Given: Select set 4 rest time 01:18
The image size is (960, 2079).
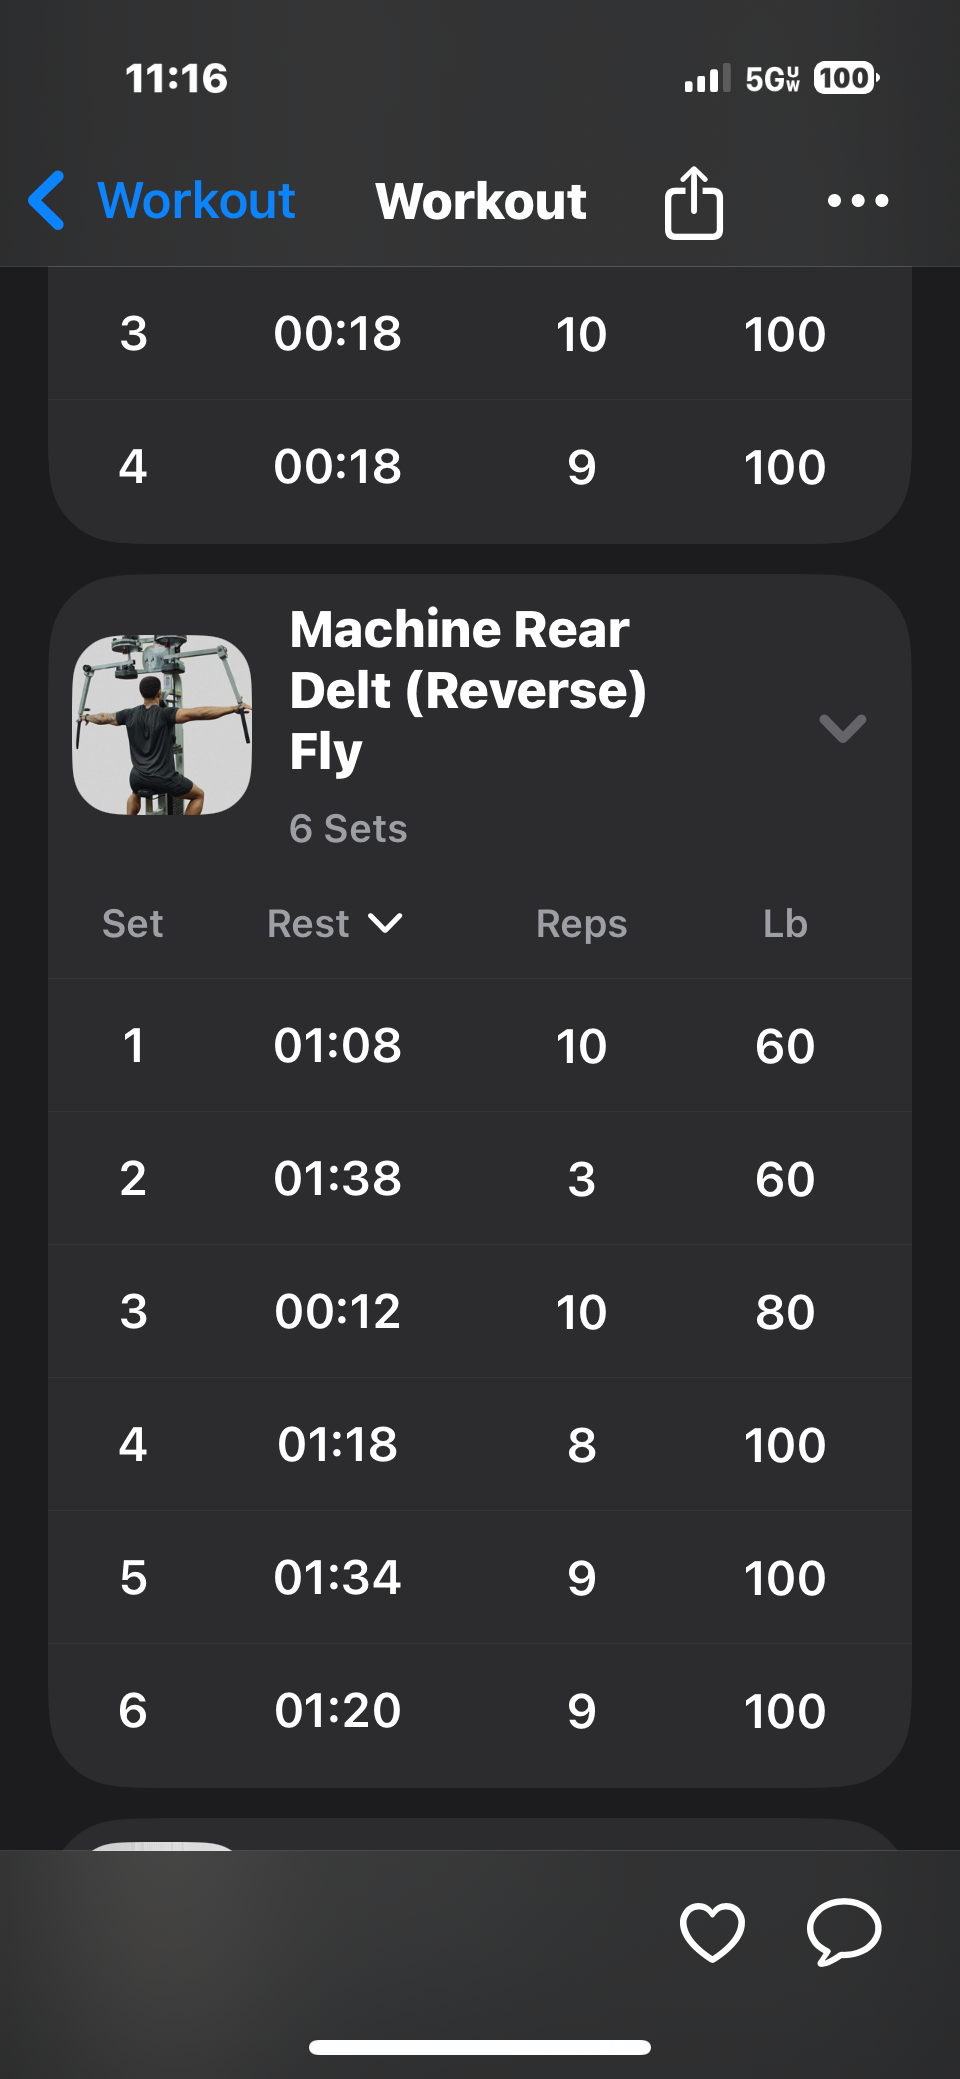Looking at the screenshot, I should (338, 1445).
